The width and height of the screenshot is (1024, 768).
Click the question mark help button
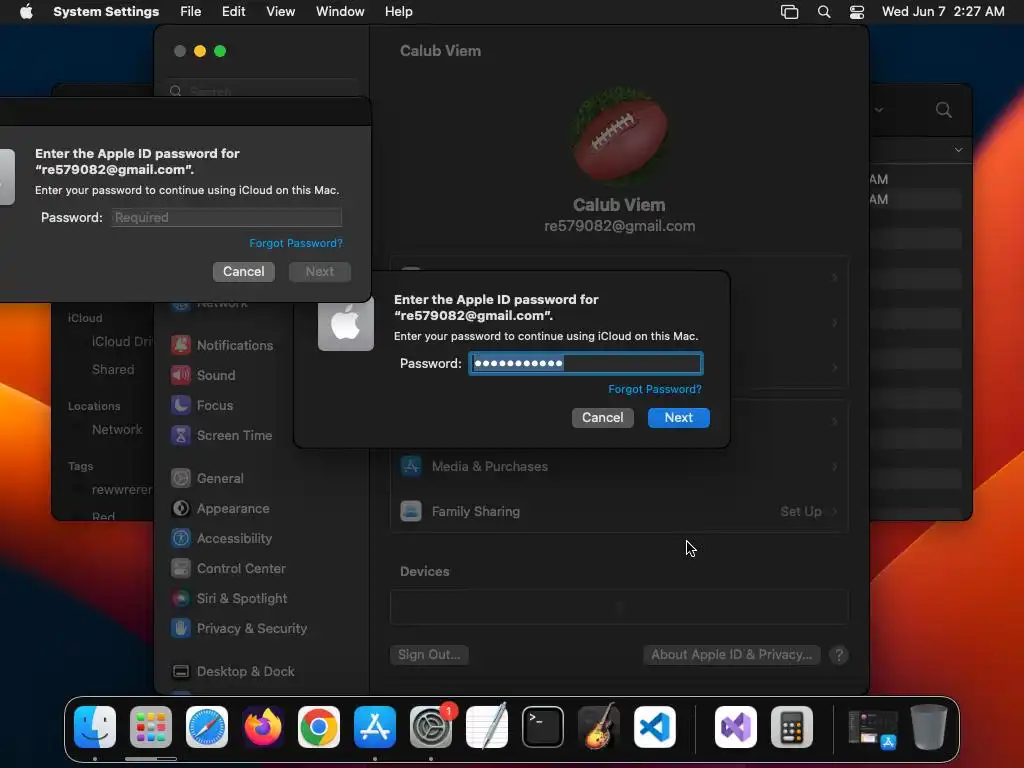tap(839, 654)
